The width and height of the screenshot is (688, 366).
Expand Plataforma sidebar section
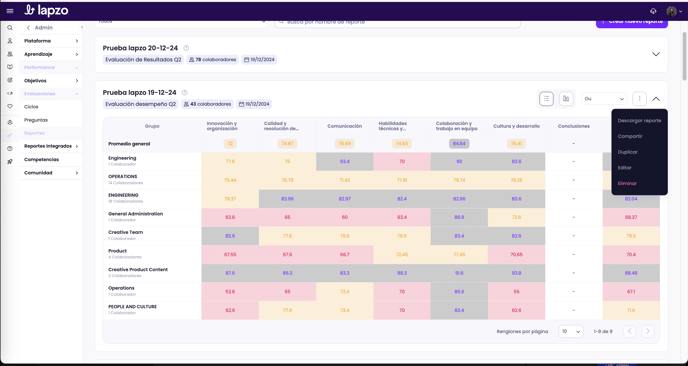(50, 41)
